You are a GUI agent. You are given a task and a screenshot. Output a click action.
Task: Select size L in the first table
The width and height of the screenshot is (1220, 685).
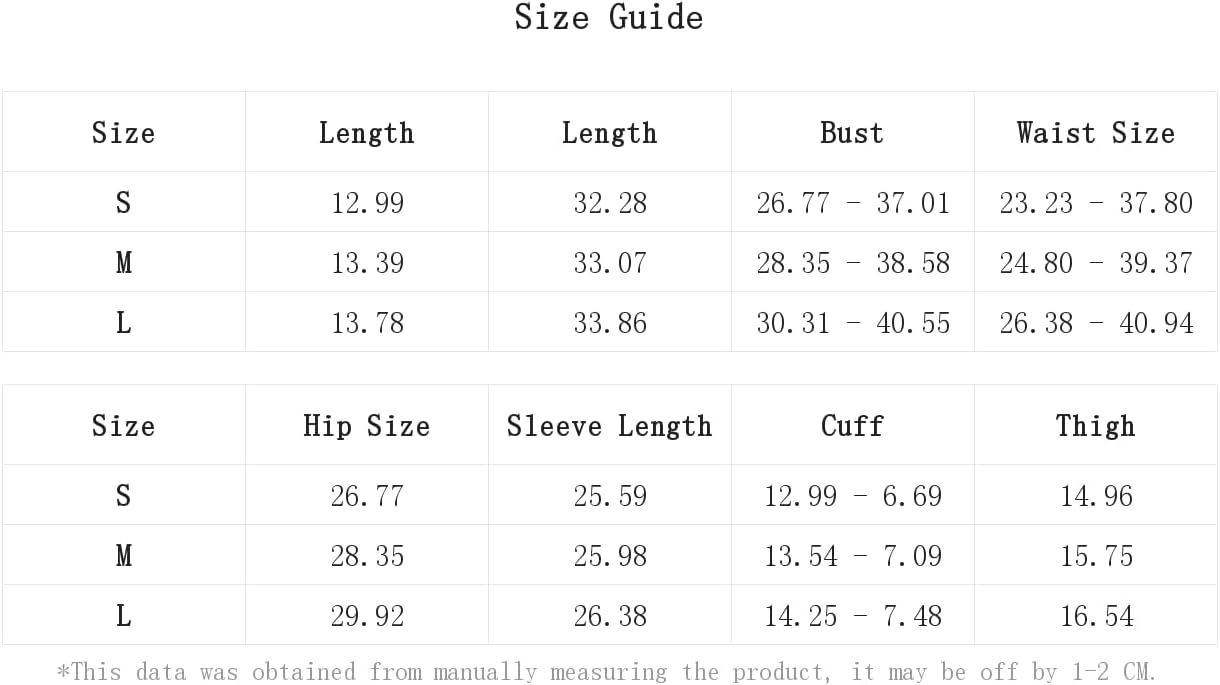pyautogui.click(x=123, y=322)
